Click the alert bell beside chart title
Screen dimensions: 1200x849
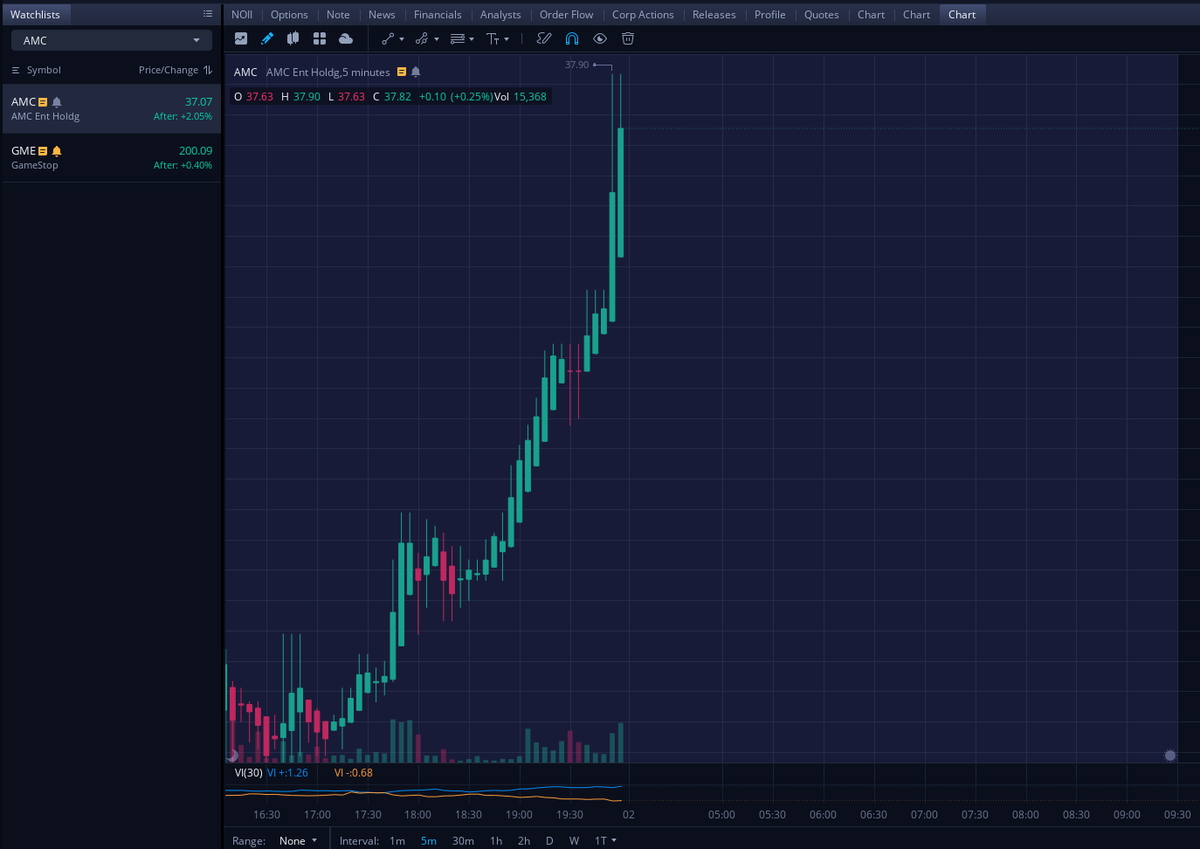[416, 72]
